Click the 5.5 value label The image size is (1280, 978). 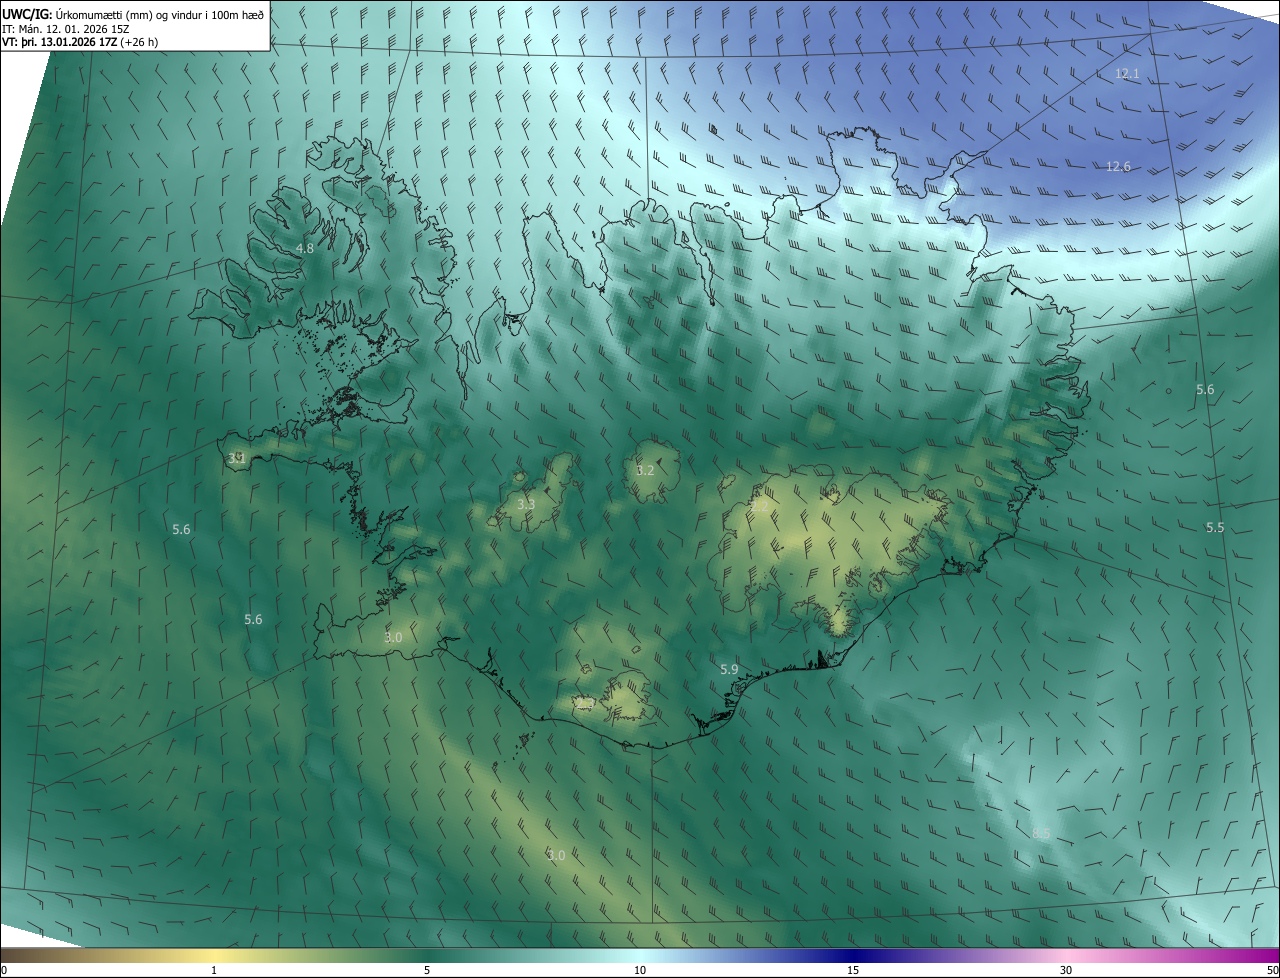1214,527
